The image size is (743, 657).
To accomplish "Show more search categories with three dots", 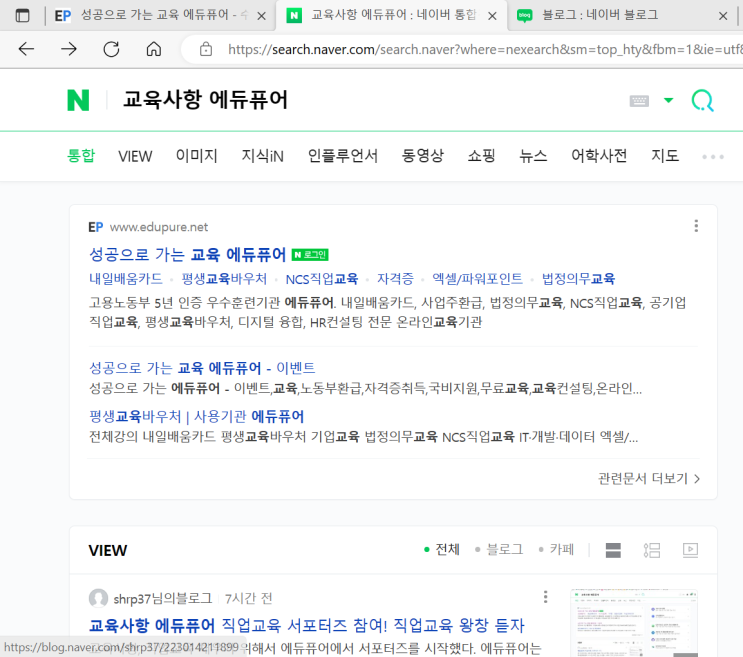I will [x=713, y=156].
